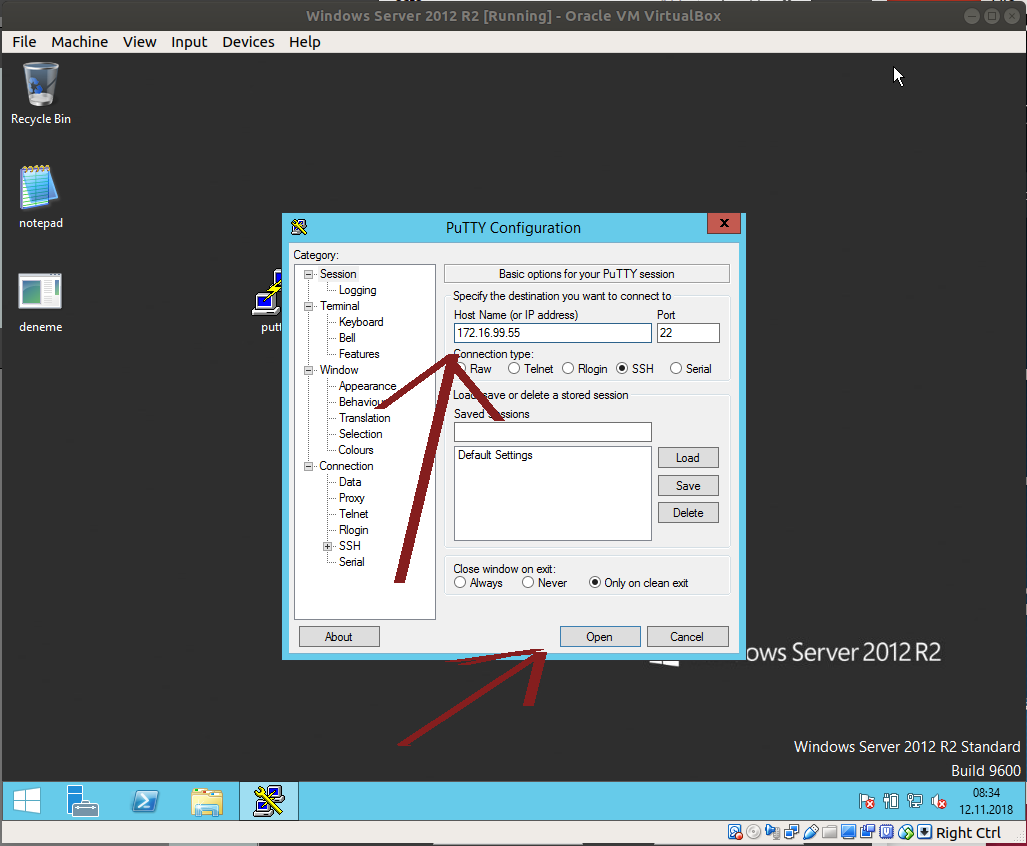Select Logging in the category tree
Image resolution: width=1027 pixels, height=846 pixels.
tap(358, 290)
